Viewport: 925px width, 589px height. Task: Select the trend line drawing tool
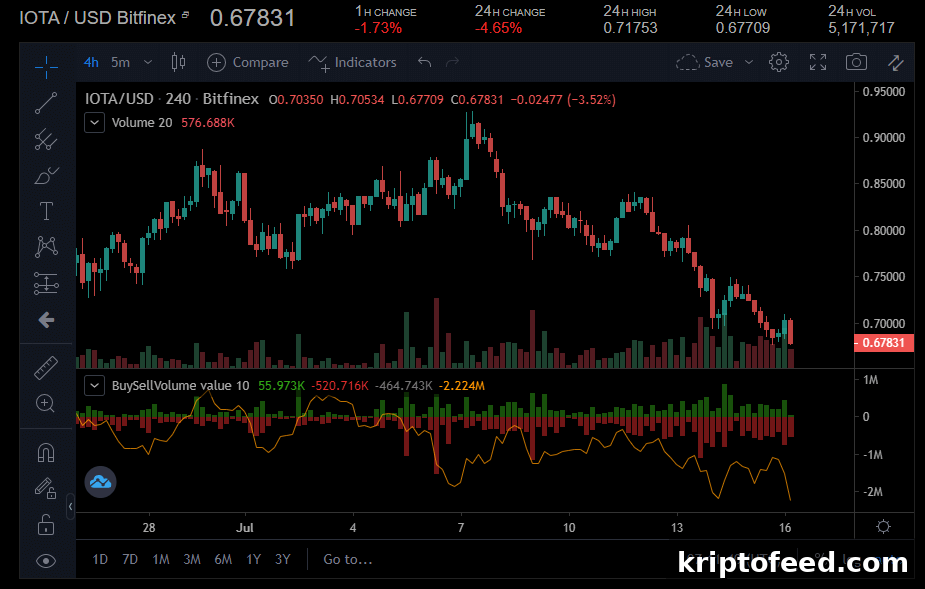click(x=46, y=103)
